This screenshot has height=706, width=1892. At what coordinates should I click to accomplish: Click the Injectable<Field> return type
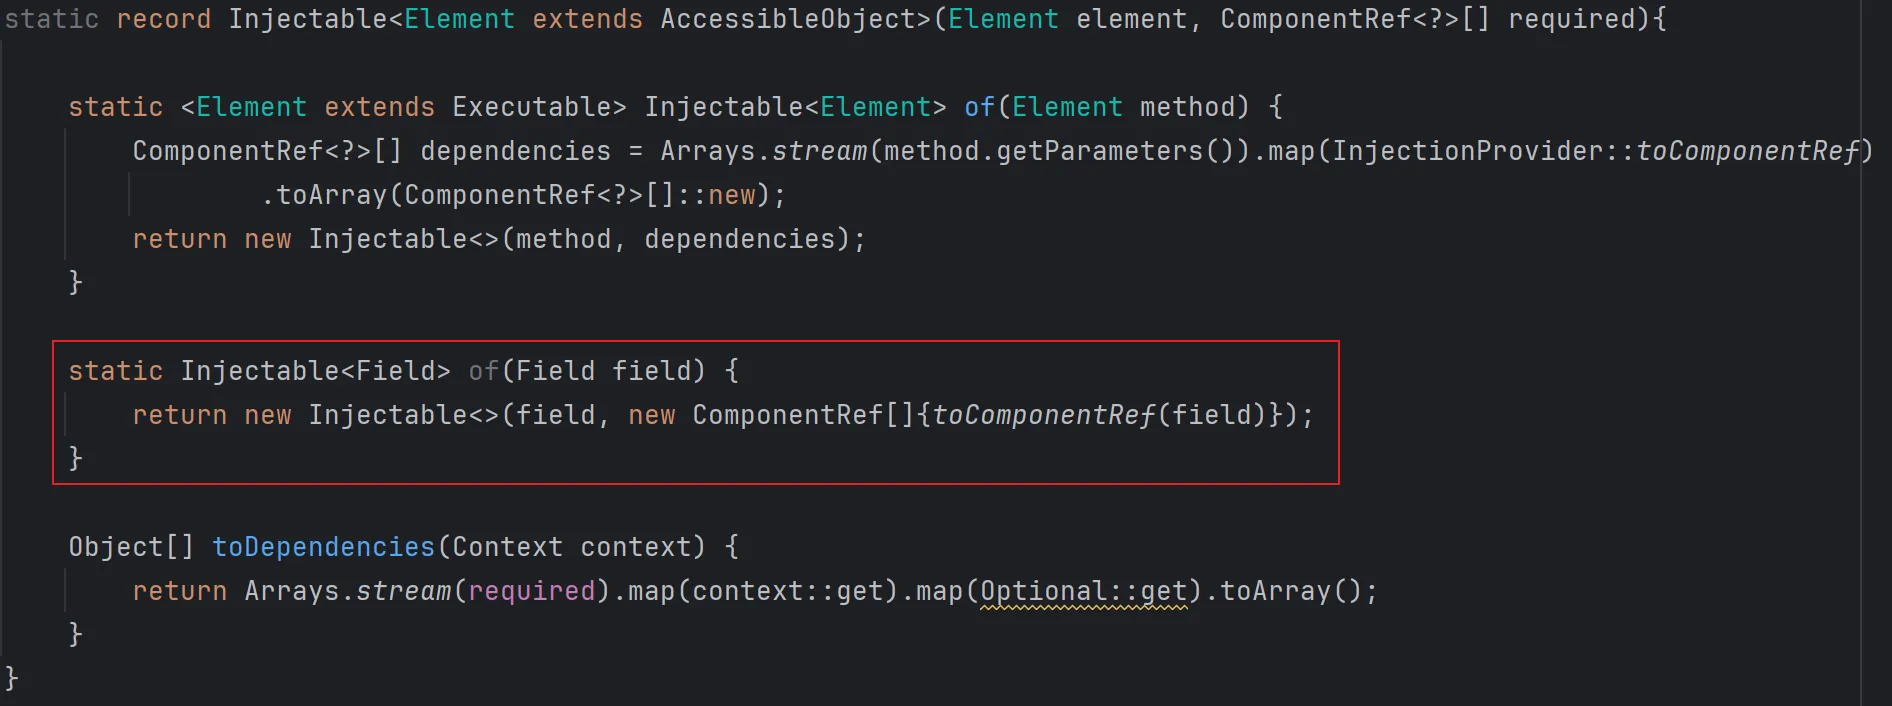[x=315, y=371]
